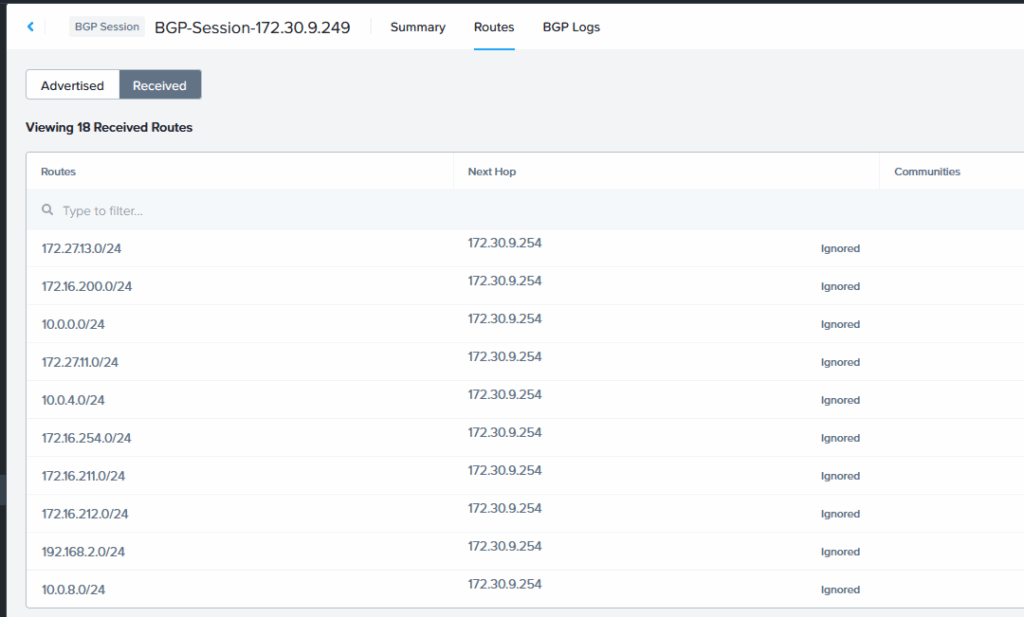Viewport: 1024px width, 617px height.
Task: Click the back arrow icon
Action: pos(30,27)
